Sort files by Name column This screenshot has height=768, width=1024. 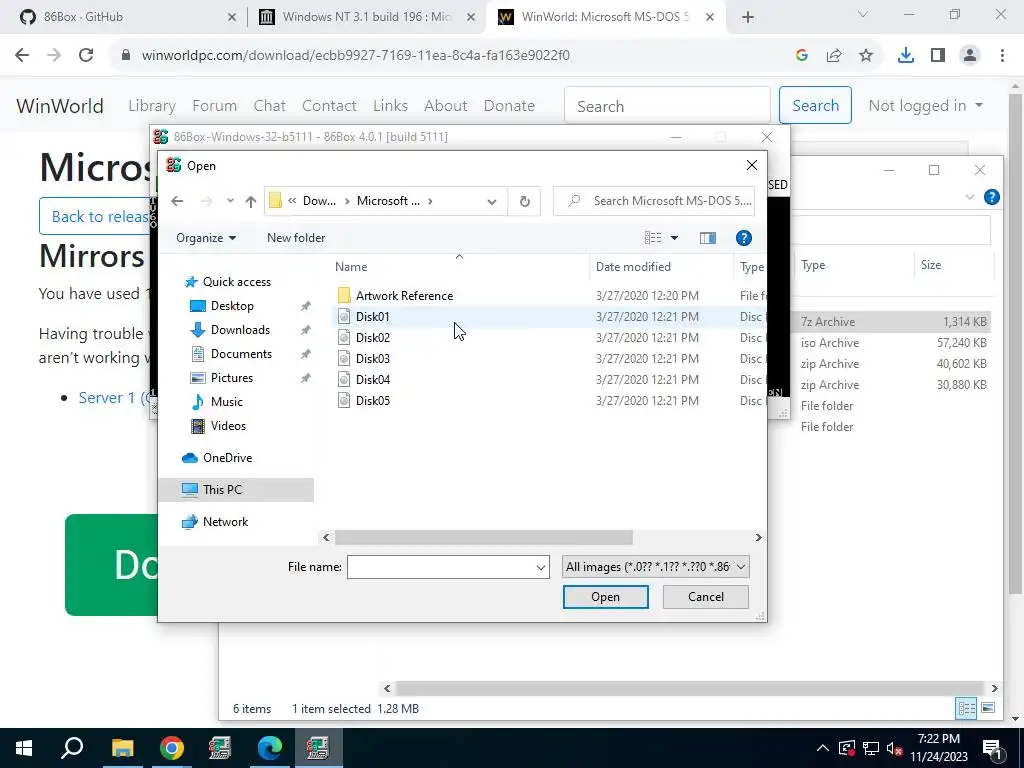click(351, 266)
